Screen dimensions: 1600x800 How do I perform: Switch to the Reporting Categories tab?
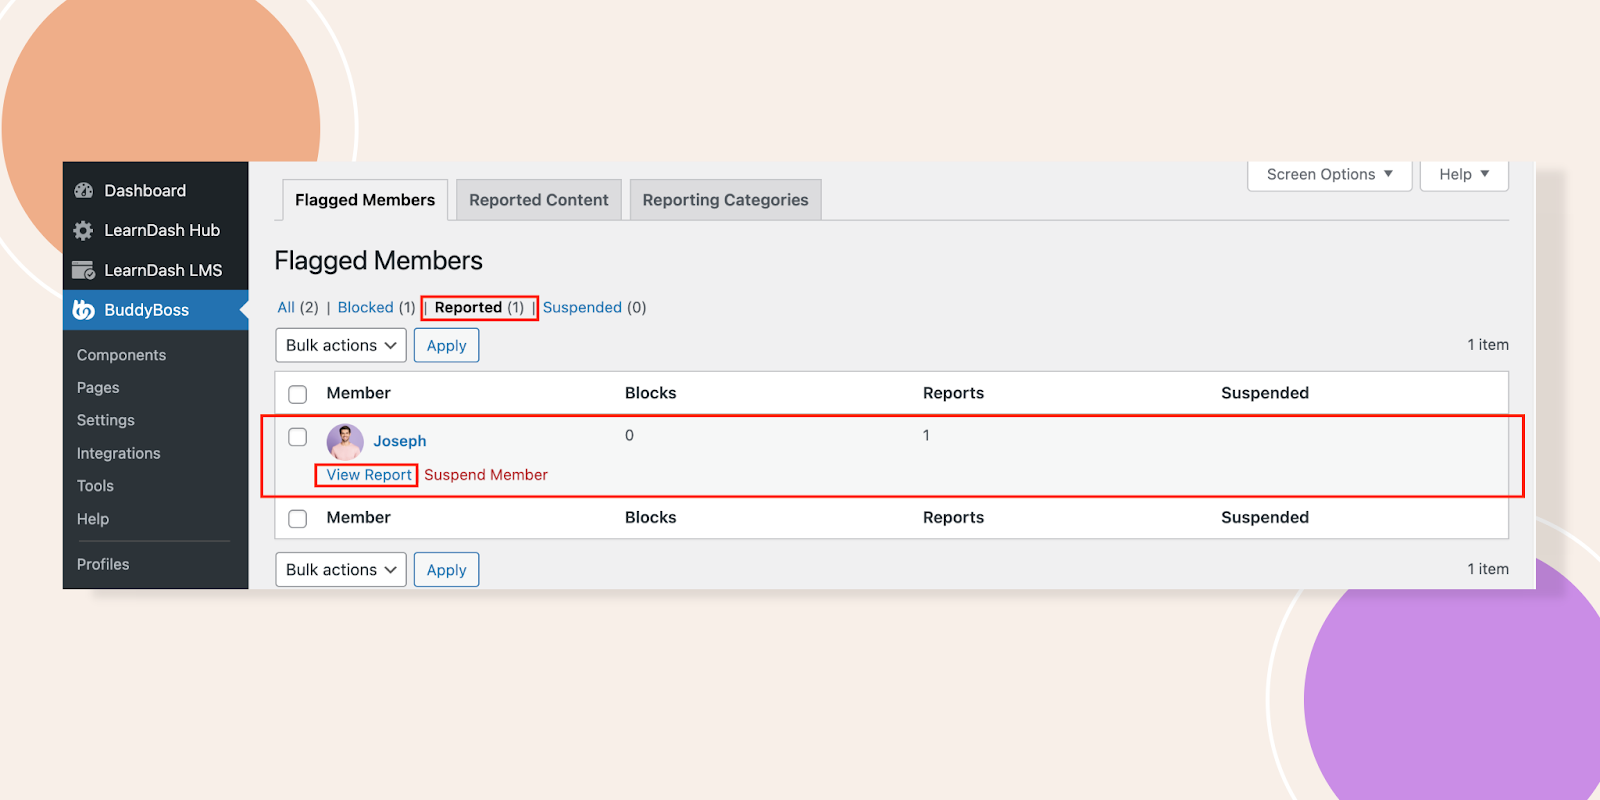coord(725,200)
